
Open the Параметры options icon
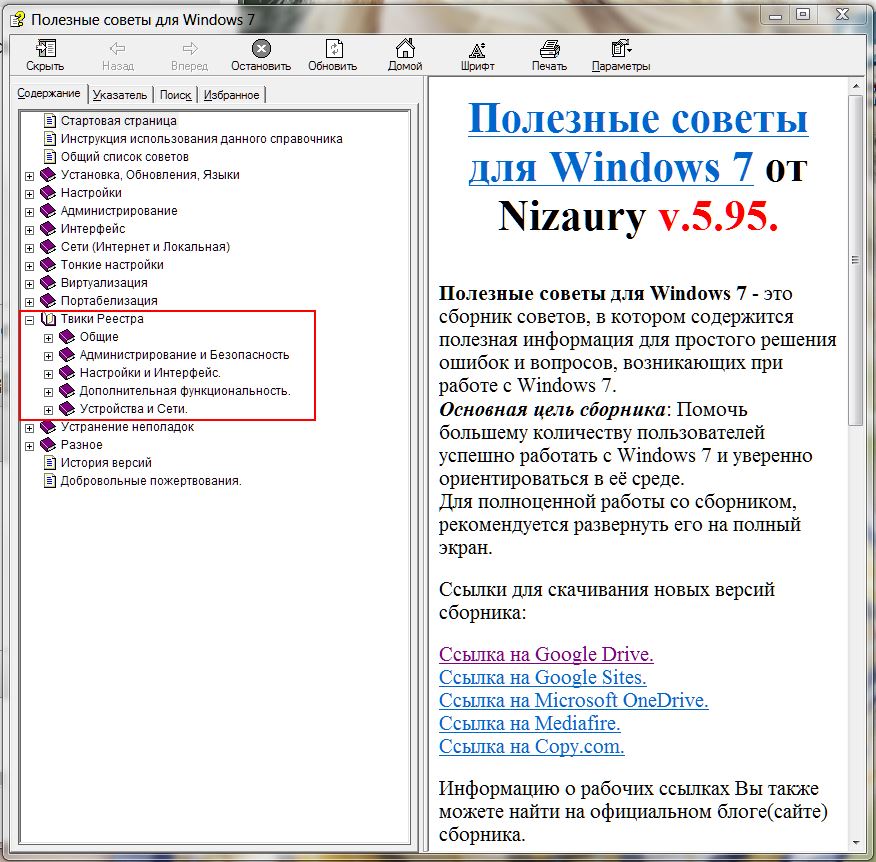621,49
